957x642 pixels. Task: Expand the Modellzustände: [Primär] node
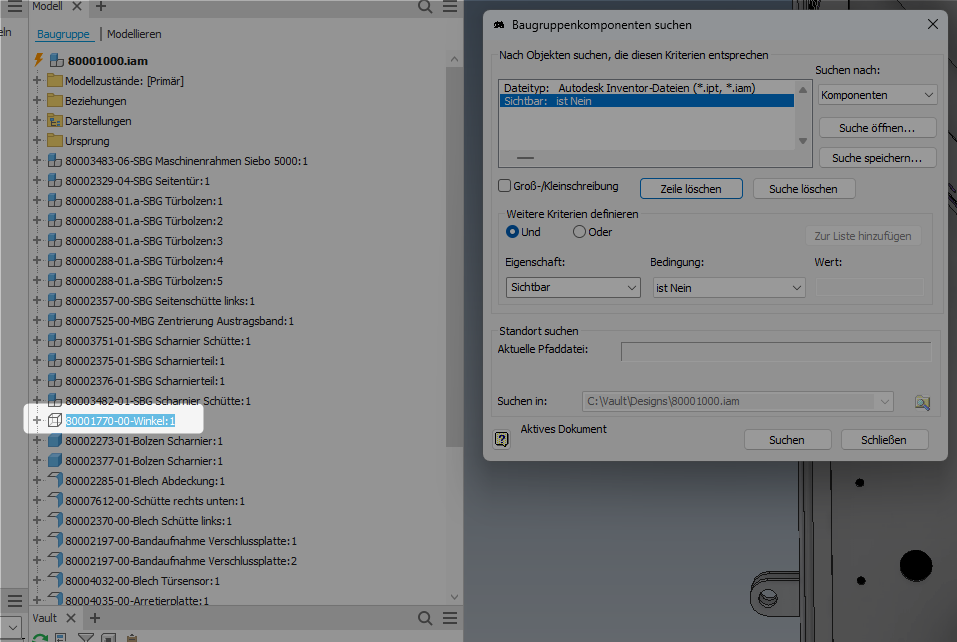[x=37, y=80]
